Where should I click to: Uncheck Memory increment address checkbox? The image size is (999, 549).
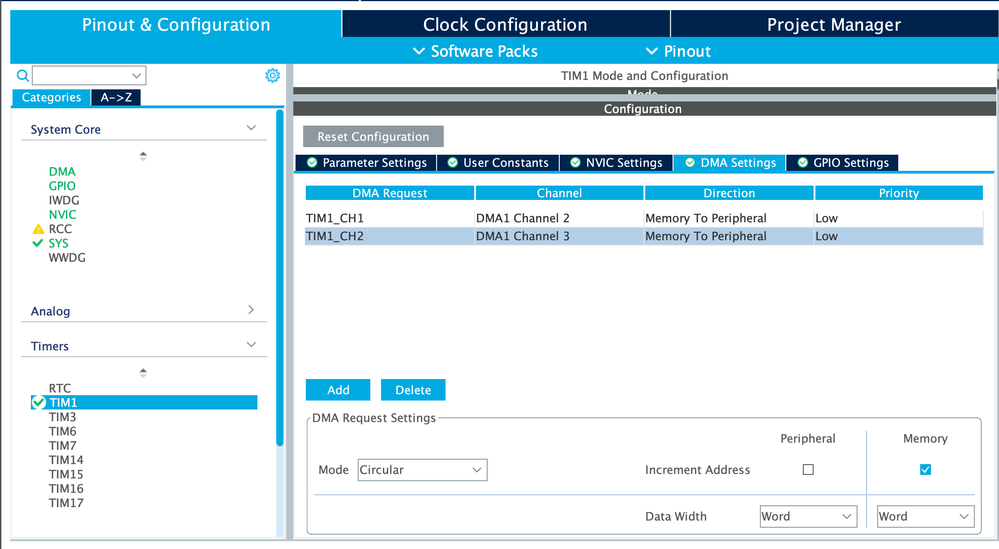click(x=925, y=469)
